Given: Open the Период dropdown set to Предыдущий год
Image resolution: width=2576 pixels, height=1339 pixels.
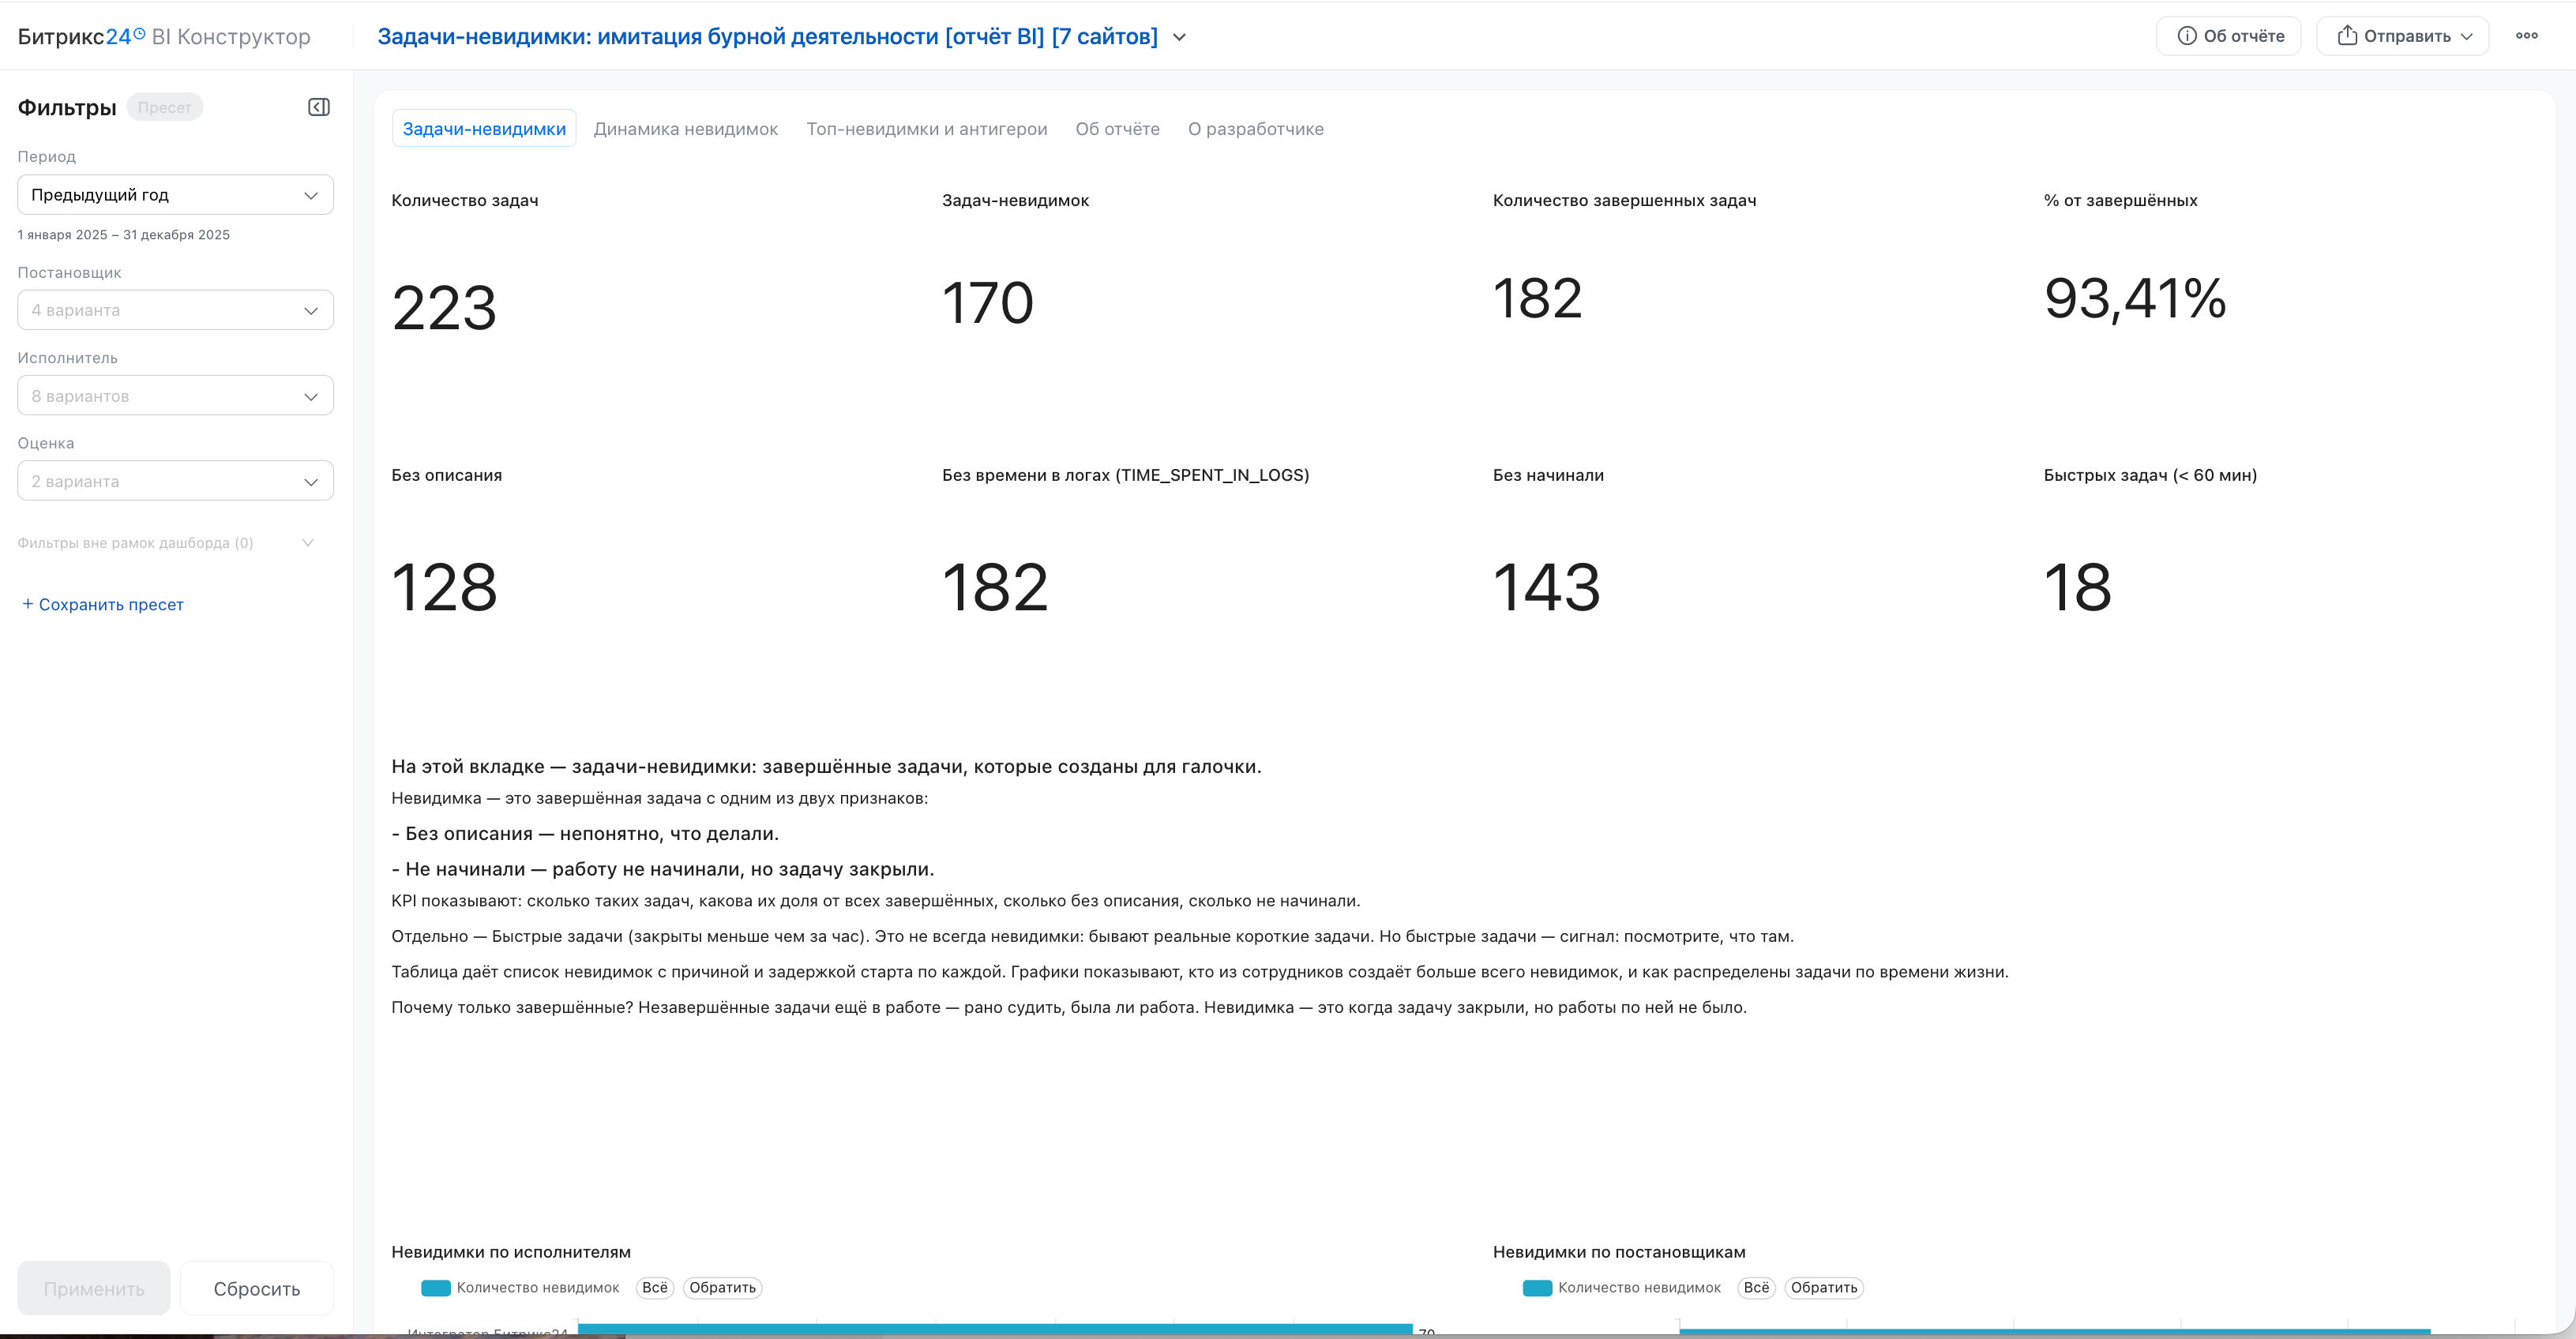Looking at the screenshot, I should 175,194.
